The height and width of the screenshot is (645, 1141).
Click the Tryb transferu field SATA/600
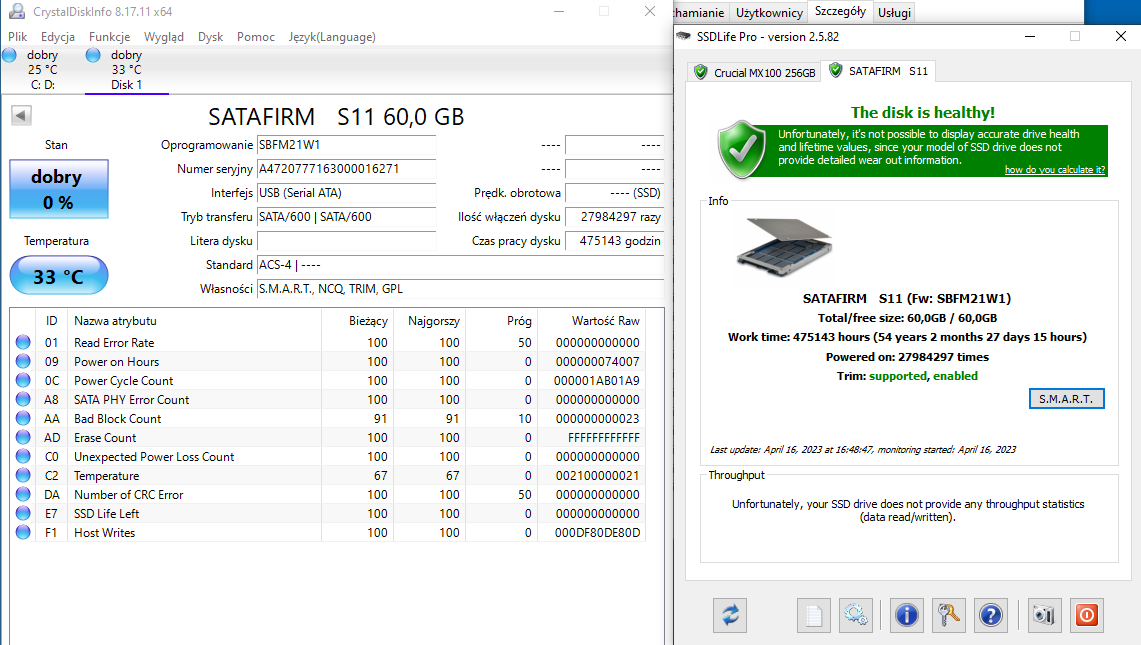[346, 217]
